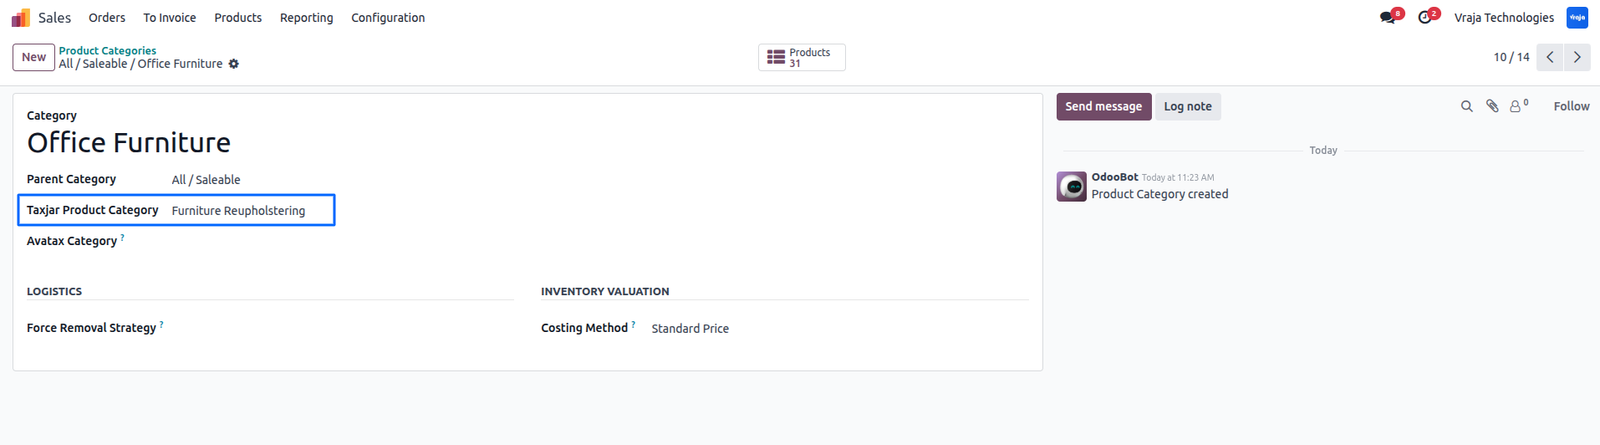Select the Costing Method Standard Price field
This screenshot has width=1600, height=445.
coord(838,329)
